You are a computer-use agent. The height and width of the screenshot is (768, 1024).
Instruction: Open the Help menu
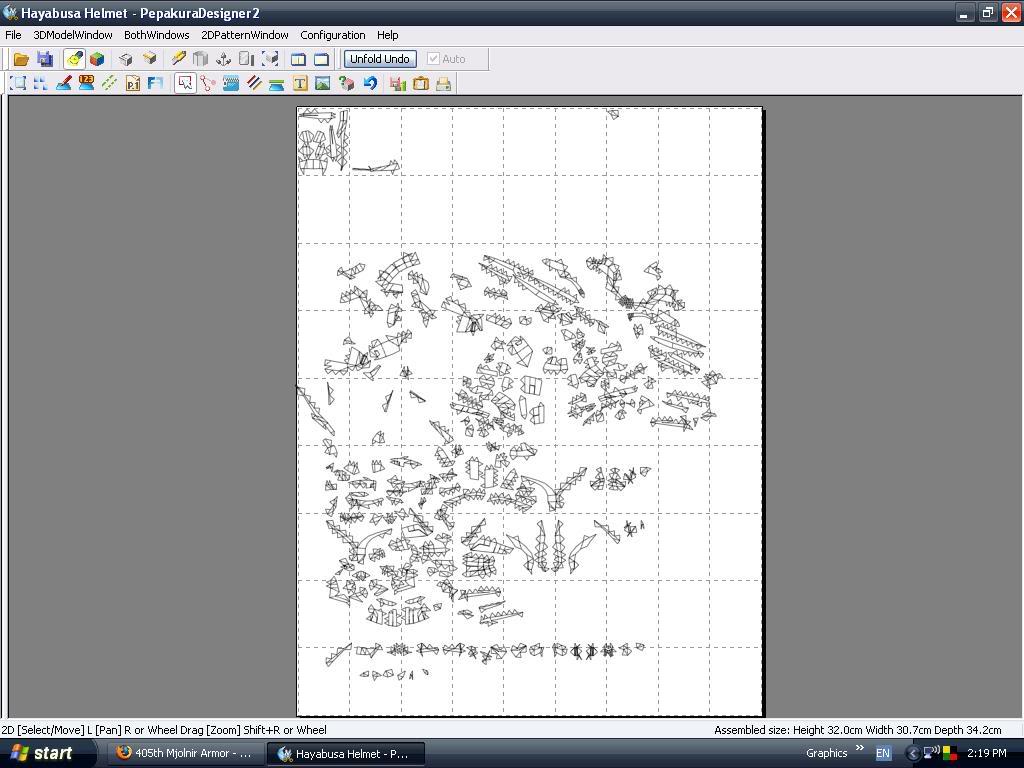[387, 35]
